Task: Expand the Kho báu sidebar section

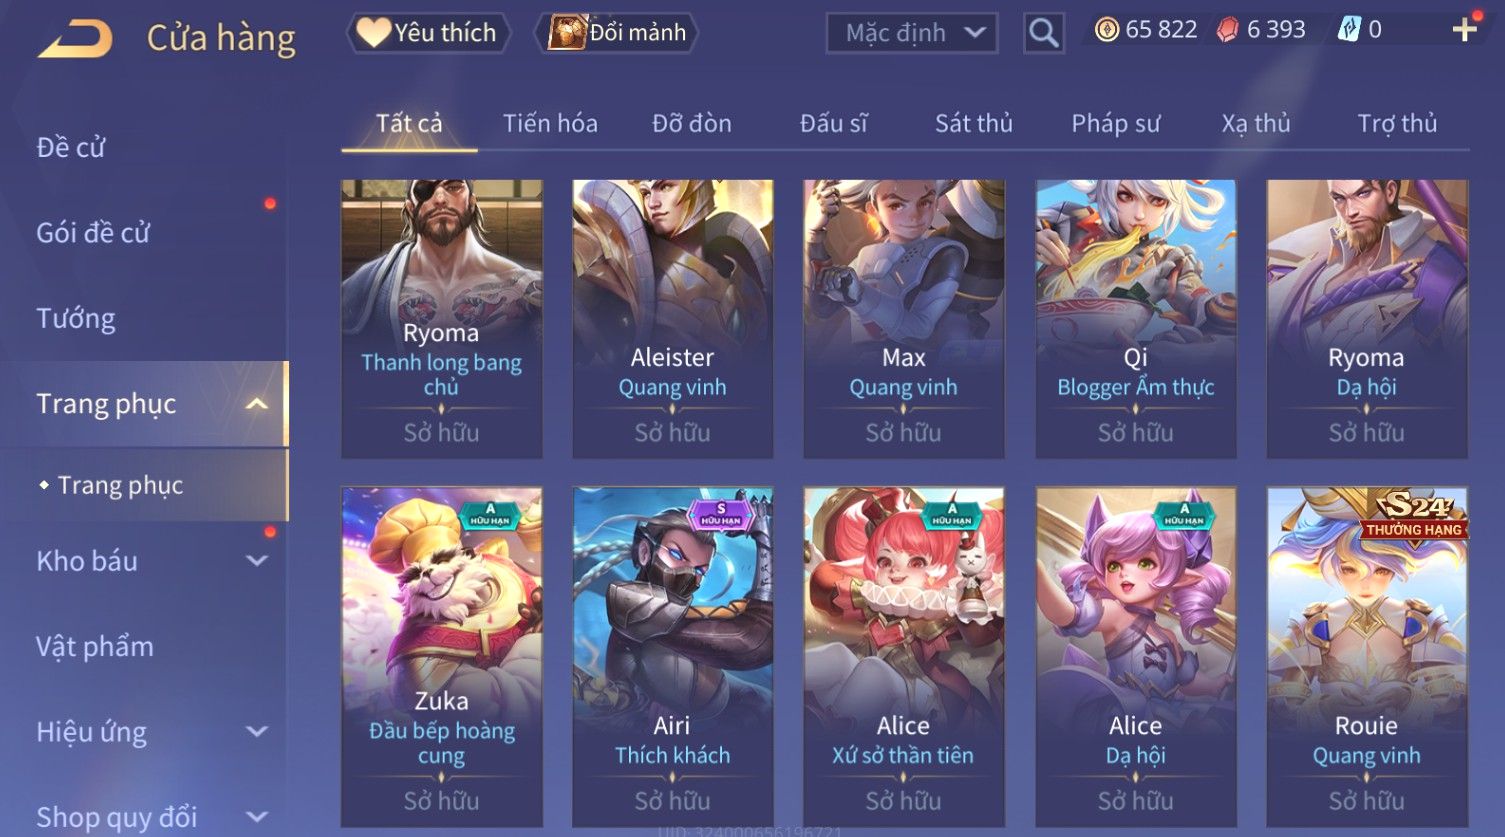Action: pyautogui.click(x=257, y=561)
